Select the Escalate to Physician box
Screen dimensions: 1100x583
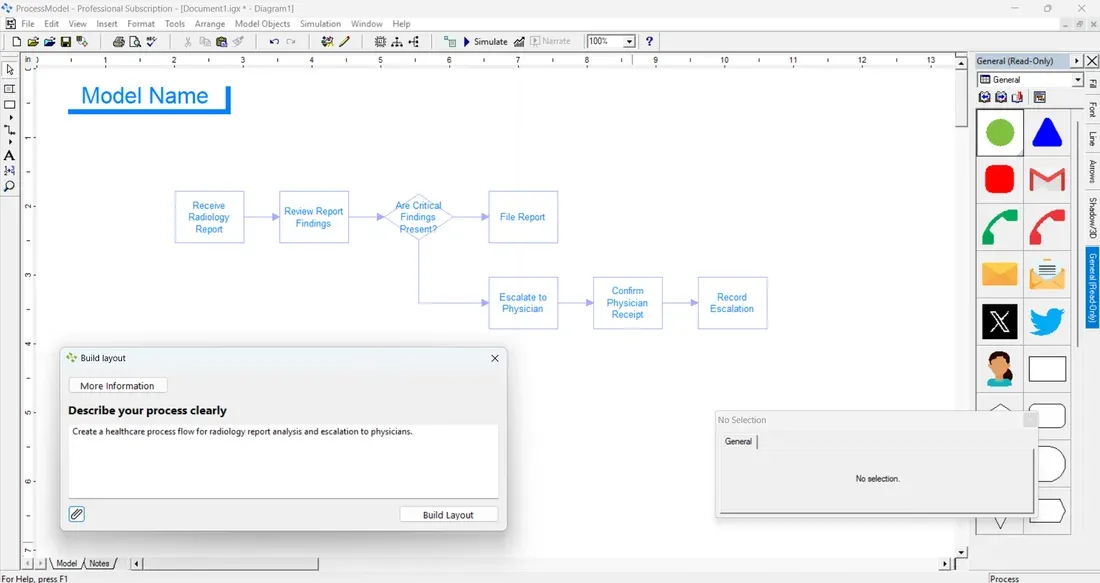click(523, 303)
